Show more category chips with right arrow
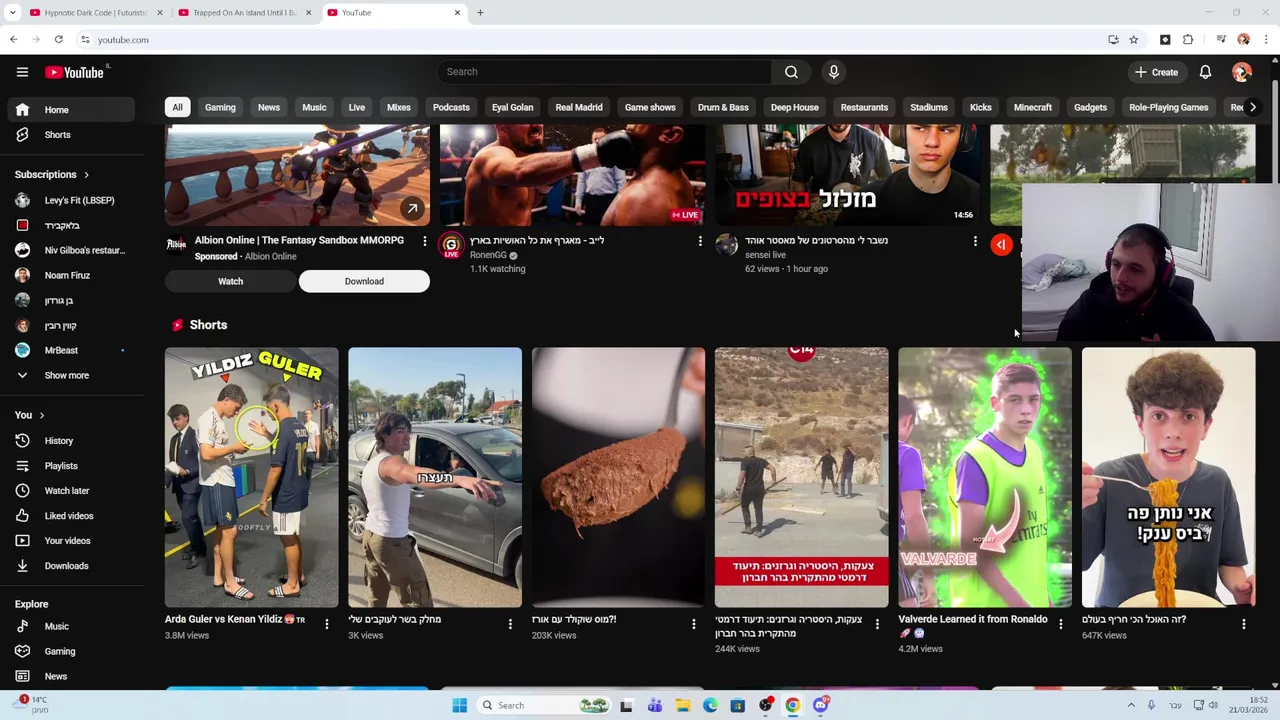Image resolution: width=1280 pixels, height=720 pixels. [1252, 108]
